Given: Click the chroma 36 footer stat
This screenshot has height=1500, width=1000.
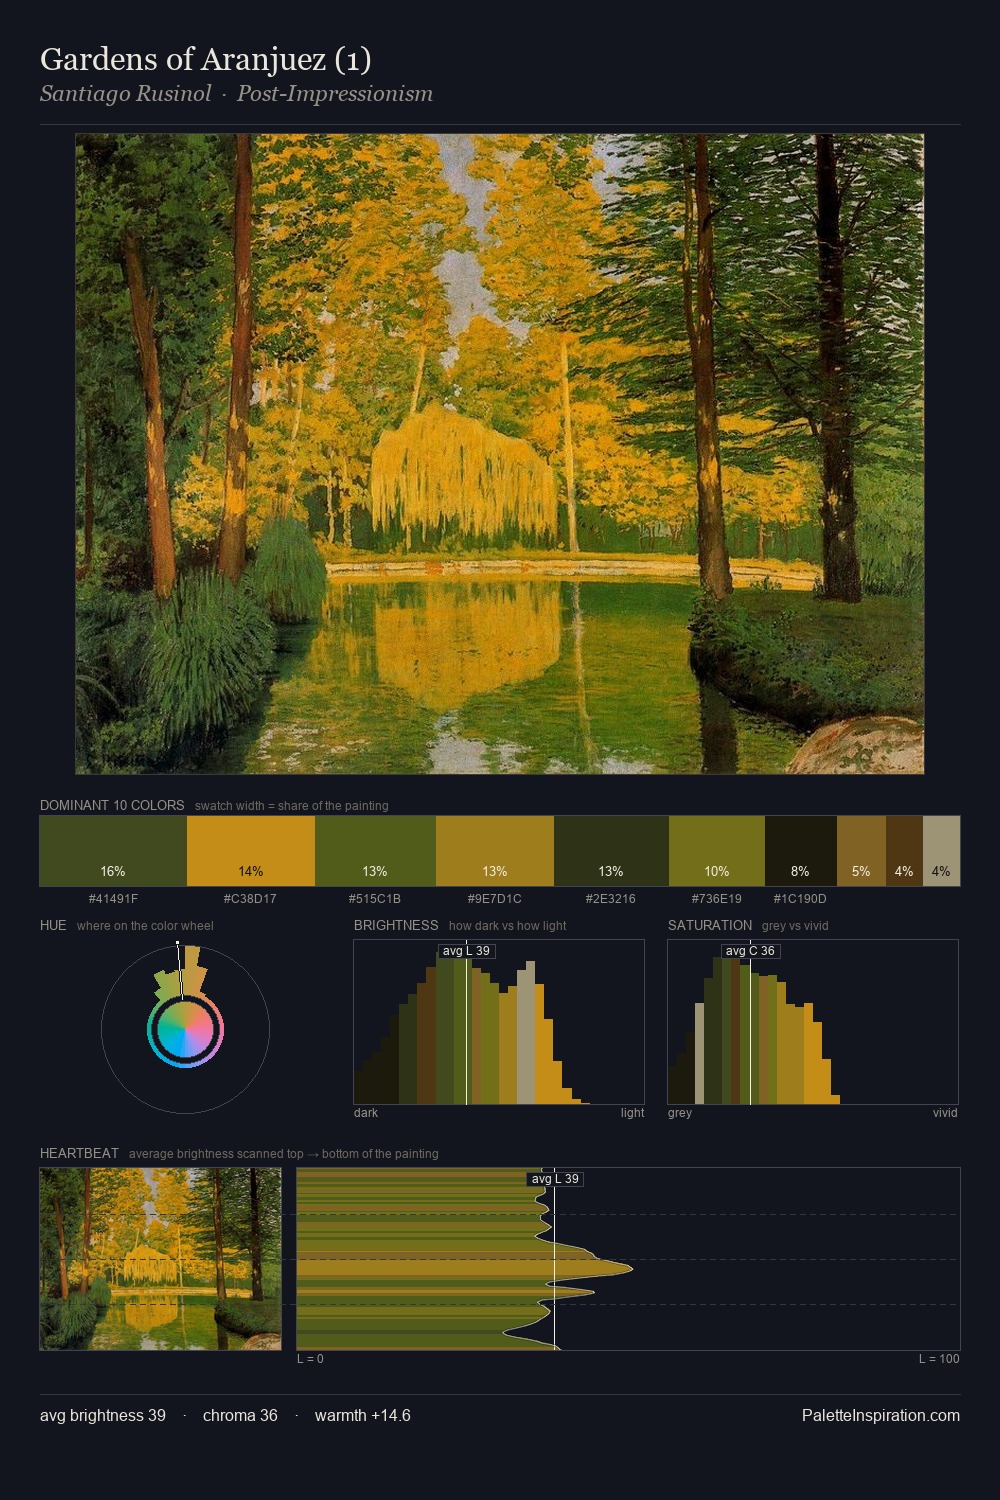Looking at the screenshot, I should click(x=240, y=1416).
